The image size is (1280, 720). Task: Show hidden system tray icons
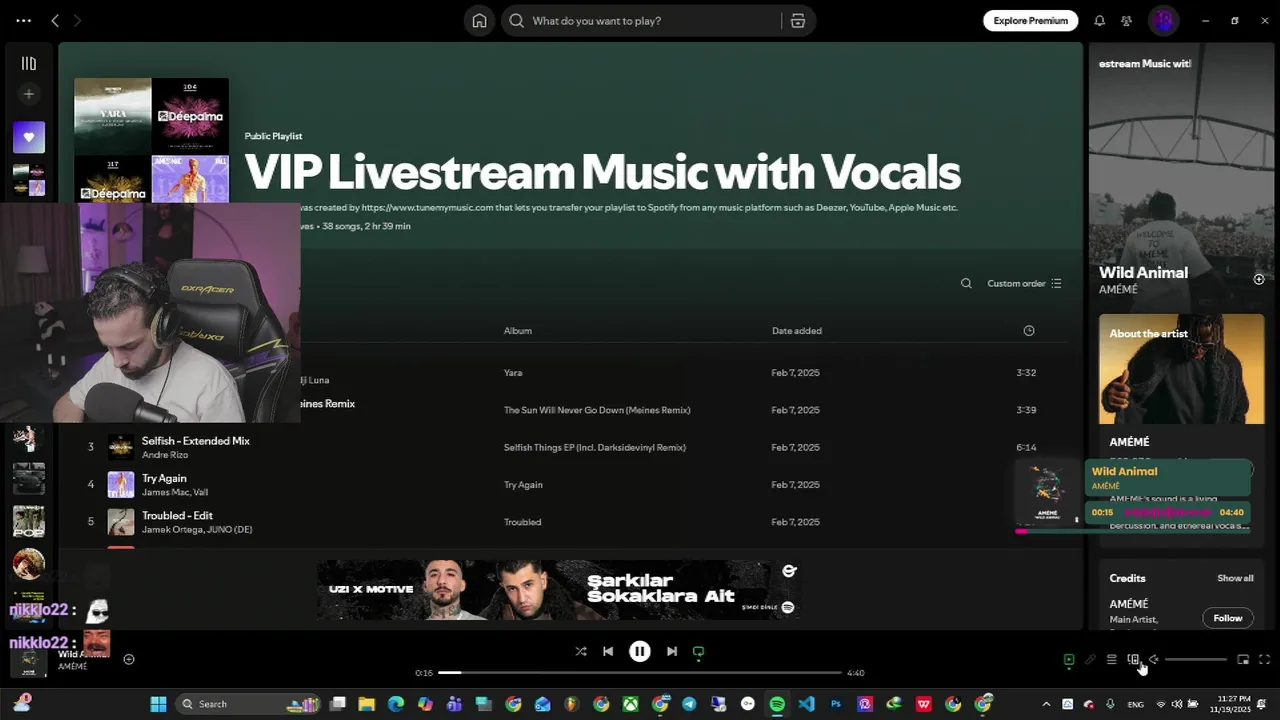click(1046, 704)
